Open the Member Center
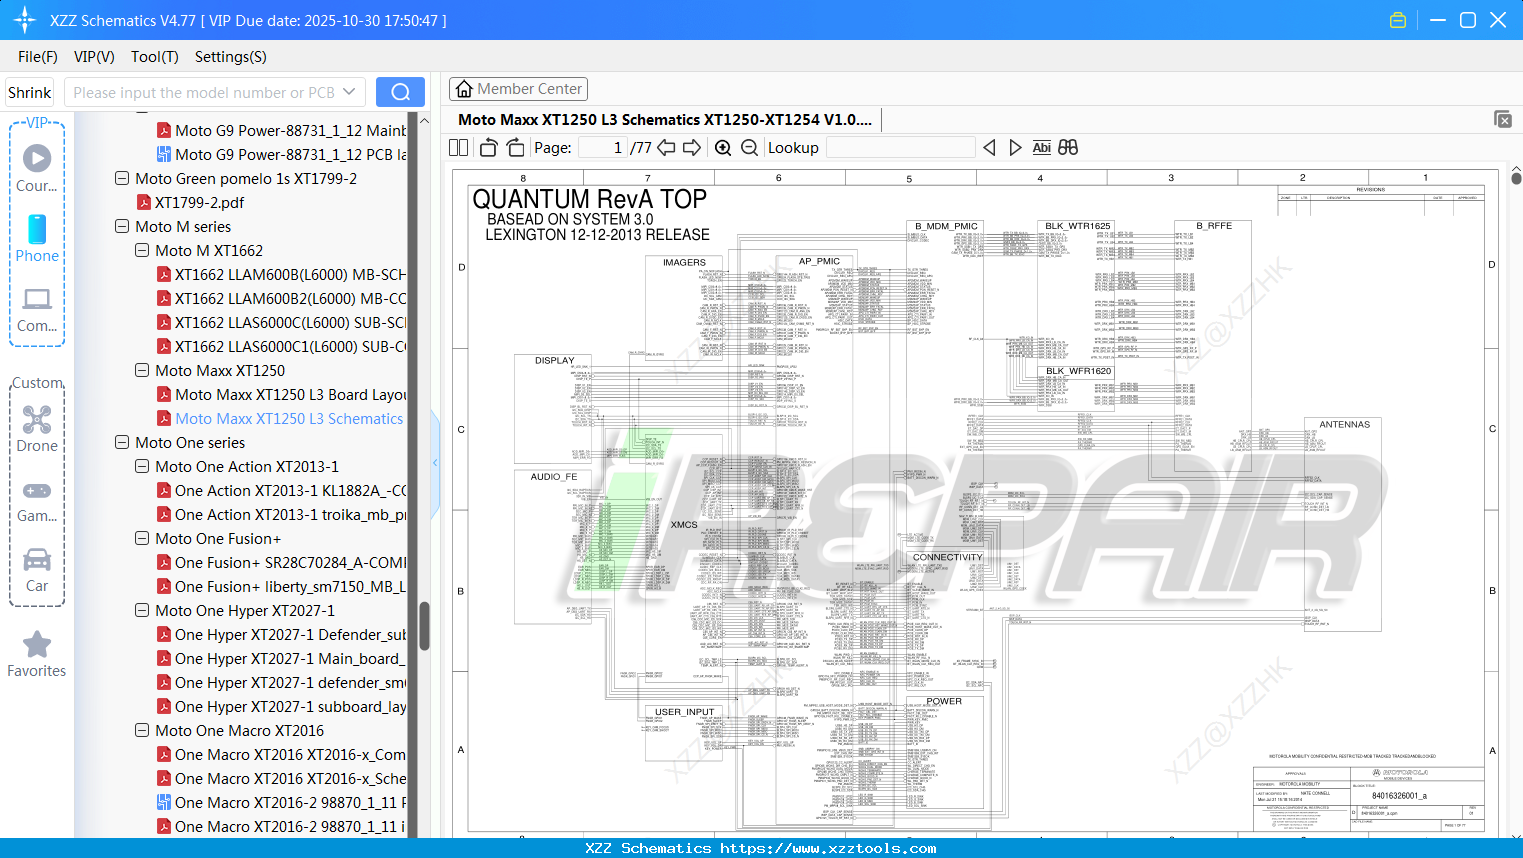Image resolution: width=1523 pixels, height=858 pixels. point(518,88)
